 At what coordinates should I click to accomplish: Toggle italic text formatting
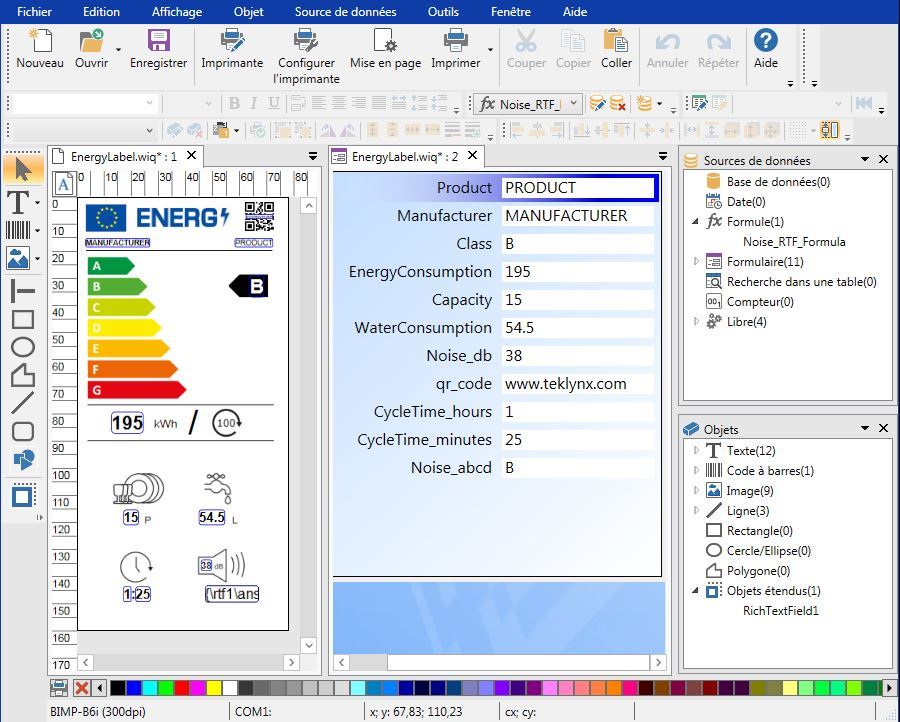[x=254, y=103]
